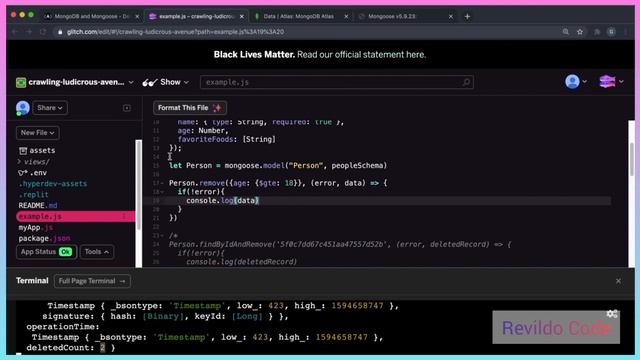Close the MongoDB Atlas browser tab
Screen dimensions: 640x360
(346, 16)
